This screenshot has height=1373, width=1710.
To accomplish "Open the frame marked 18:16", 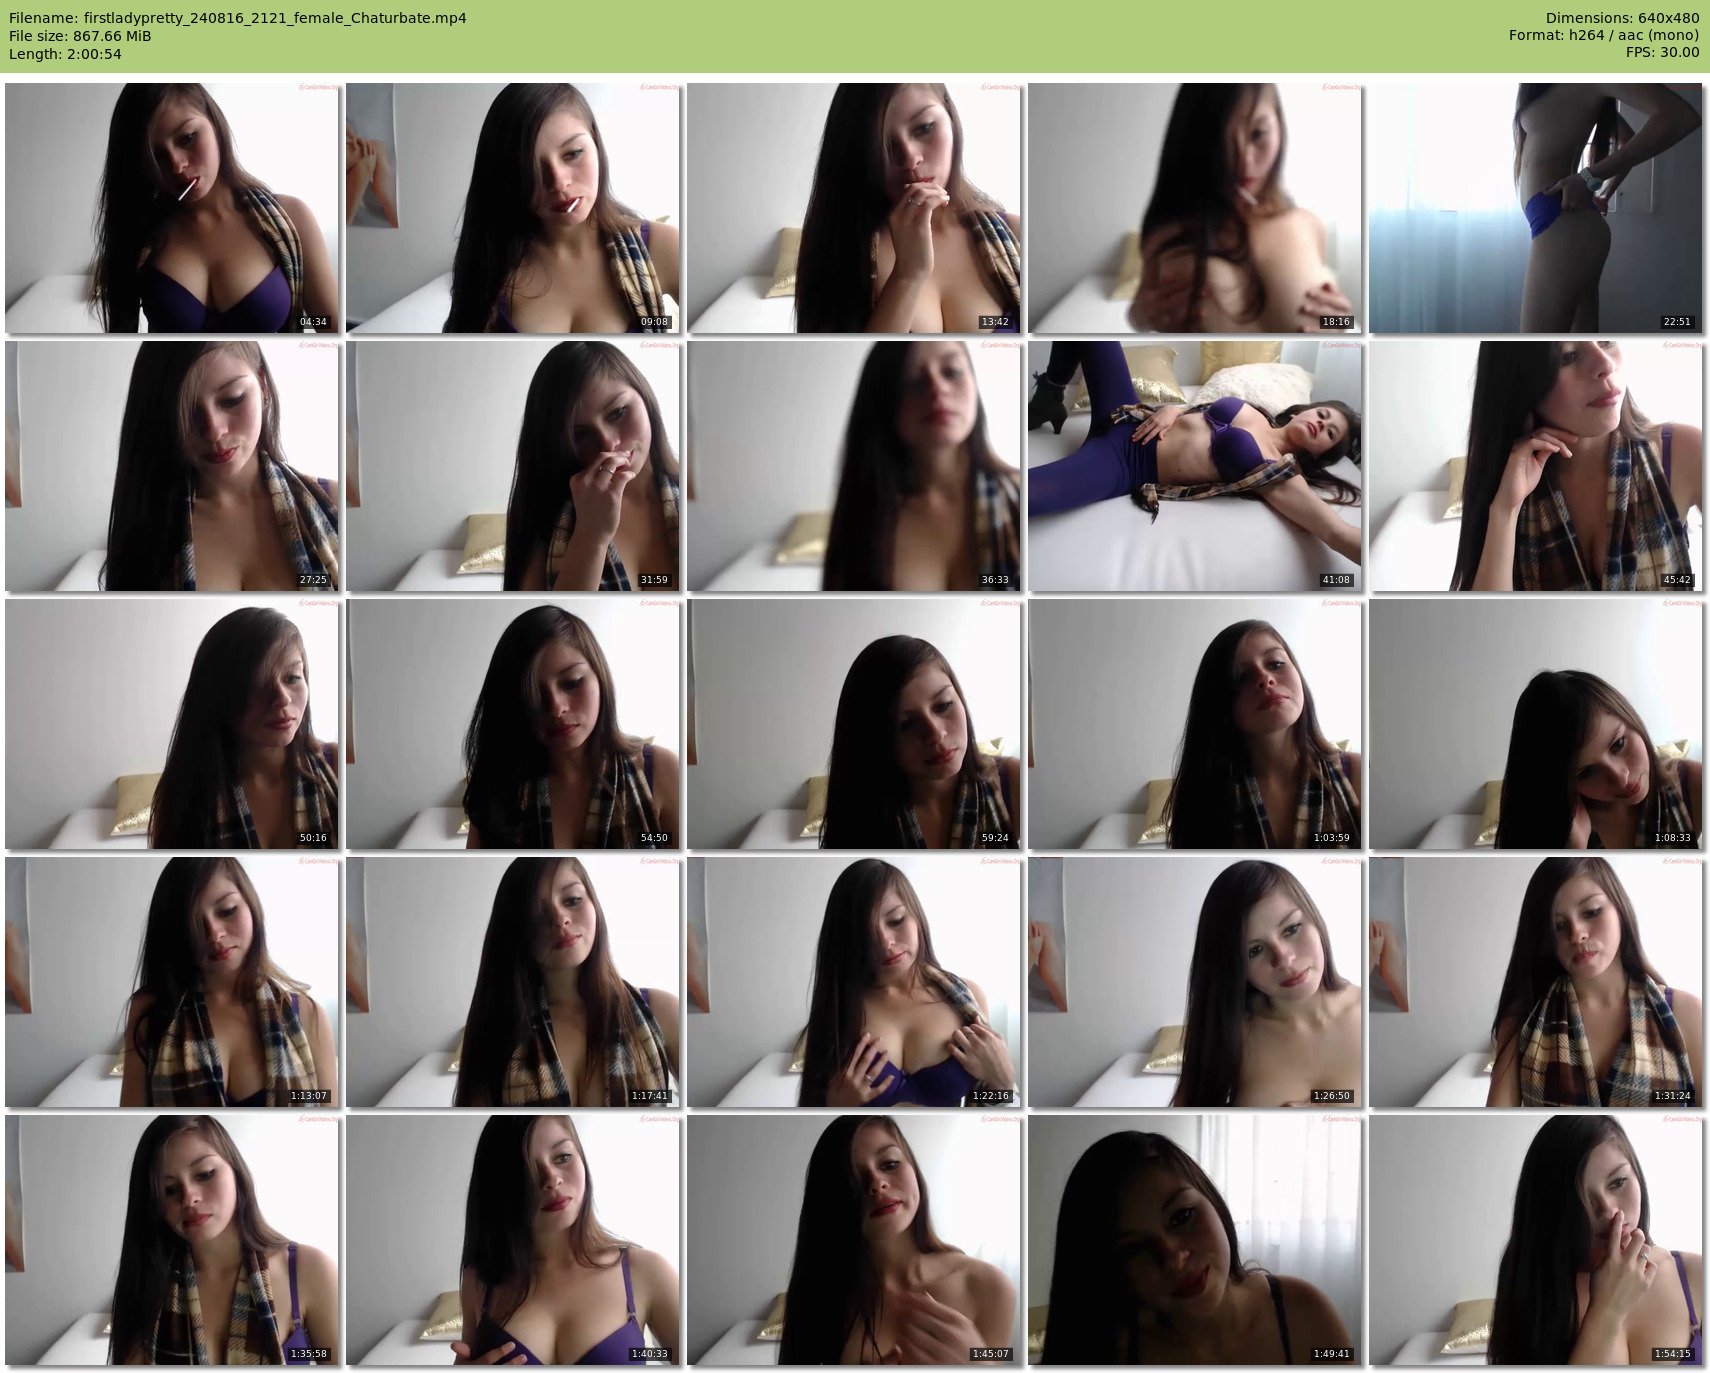I will tap(1195, 208).
